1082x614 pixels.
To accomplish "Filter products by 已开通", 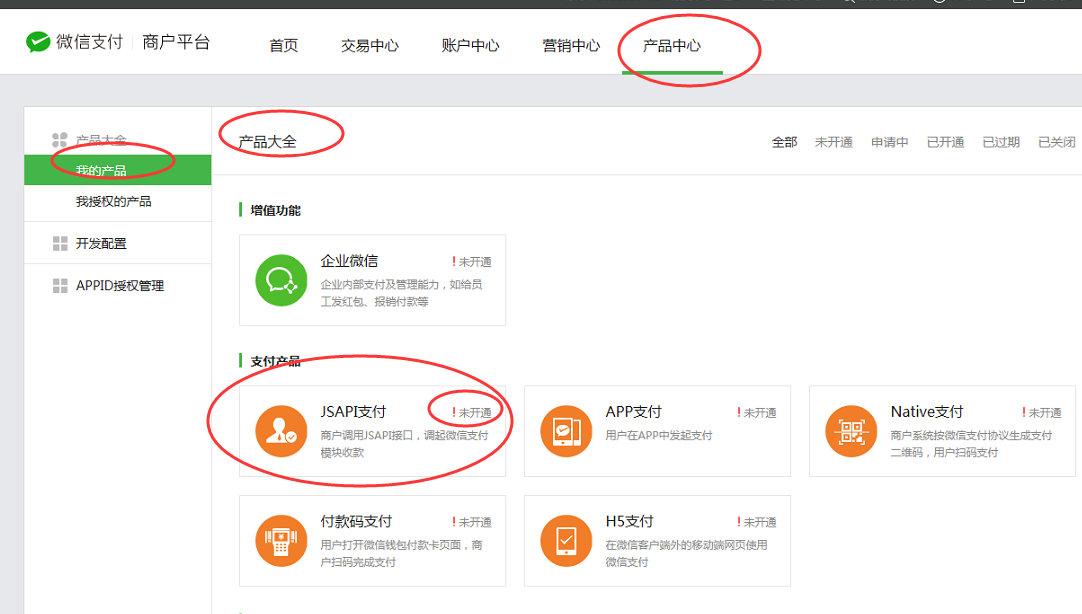I will coord(945,142).
